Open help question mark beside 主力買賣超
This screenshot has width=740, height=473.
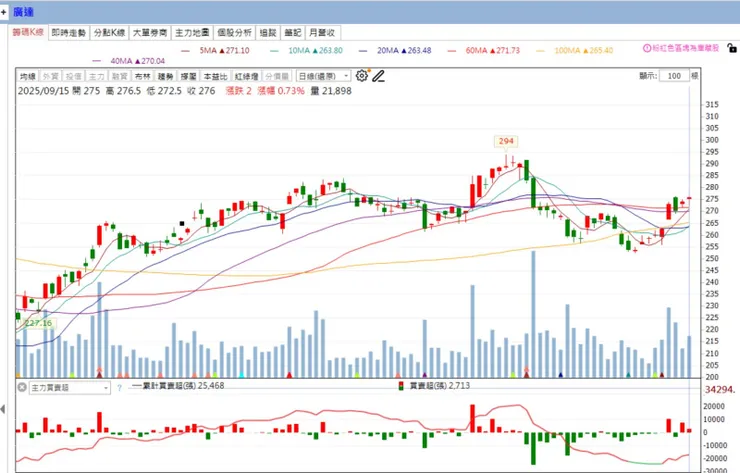(x=119, y=388)
